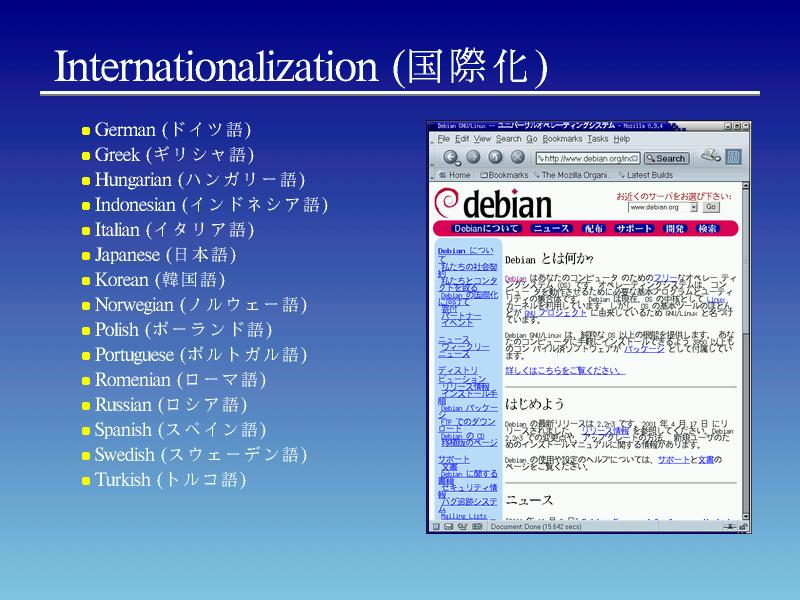Click the Mailing Lists sidebar link
Viewport: 800px width, 600px height.
[x=464, y=516]
